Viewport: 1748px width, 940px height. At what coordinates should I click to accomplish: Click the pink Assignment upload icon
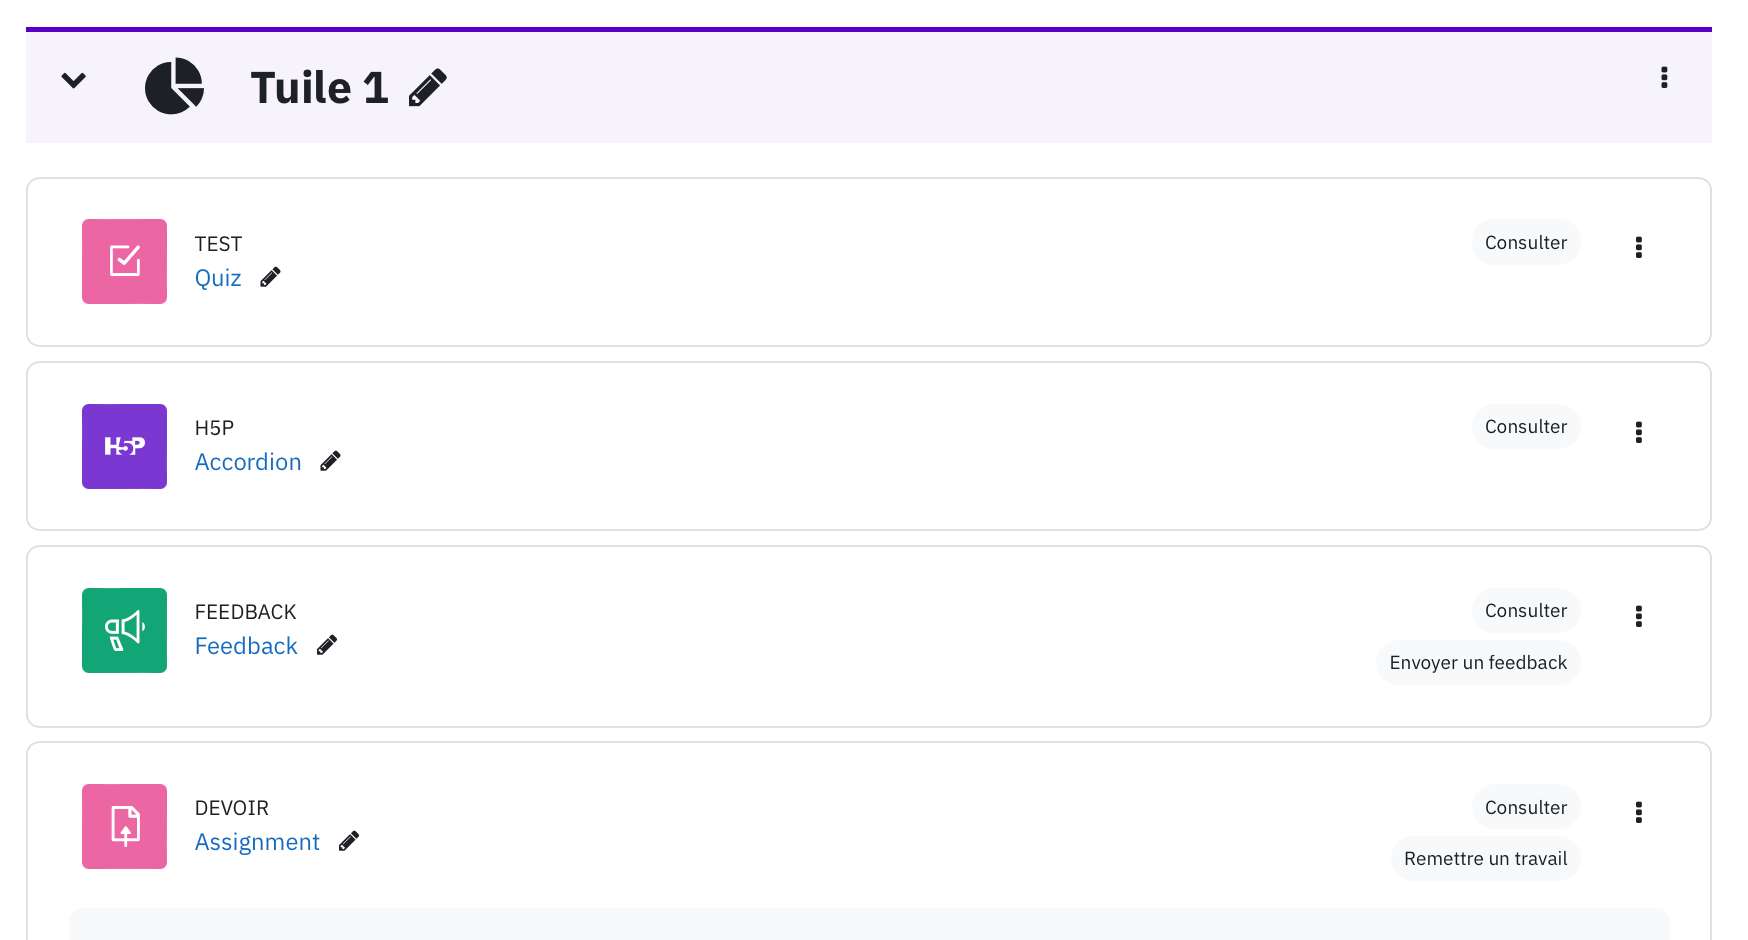[124, 826]
